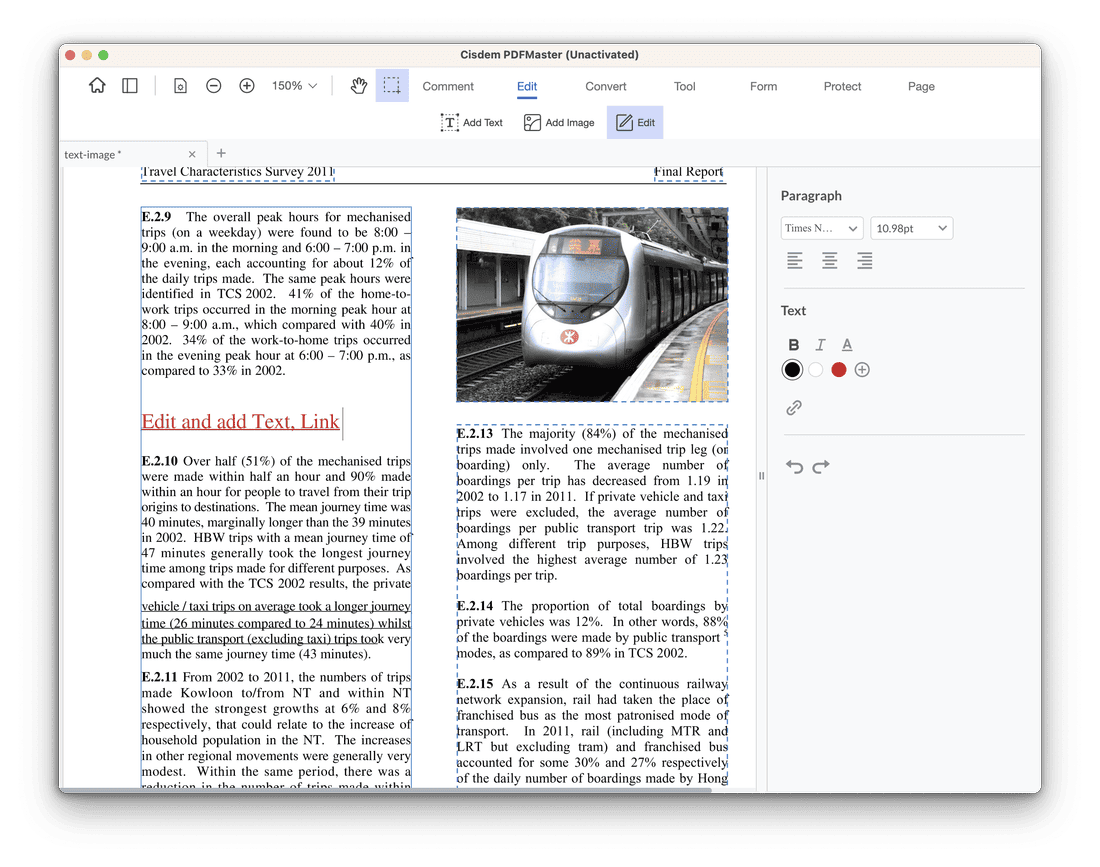Click the green window zoom button
1100x867 pixels.
103,55
